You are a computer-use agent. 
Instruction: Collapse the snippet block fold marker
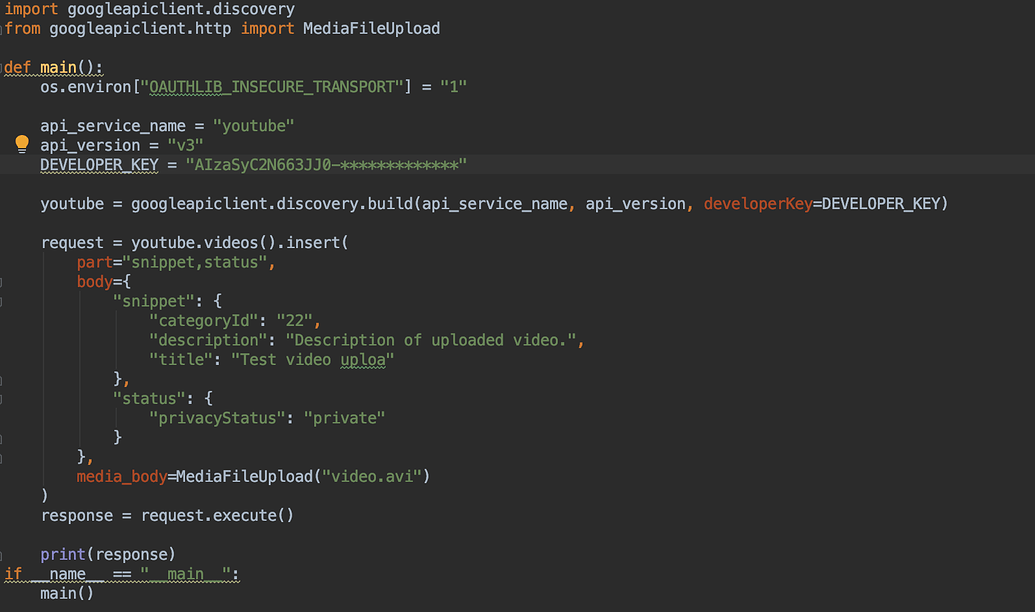click(3, 301)
